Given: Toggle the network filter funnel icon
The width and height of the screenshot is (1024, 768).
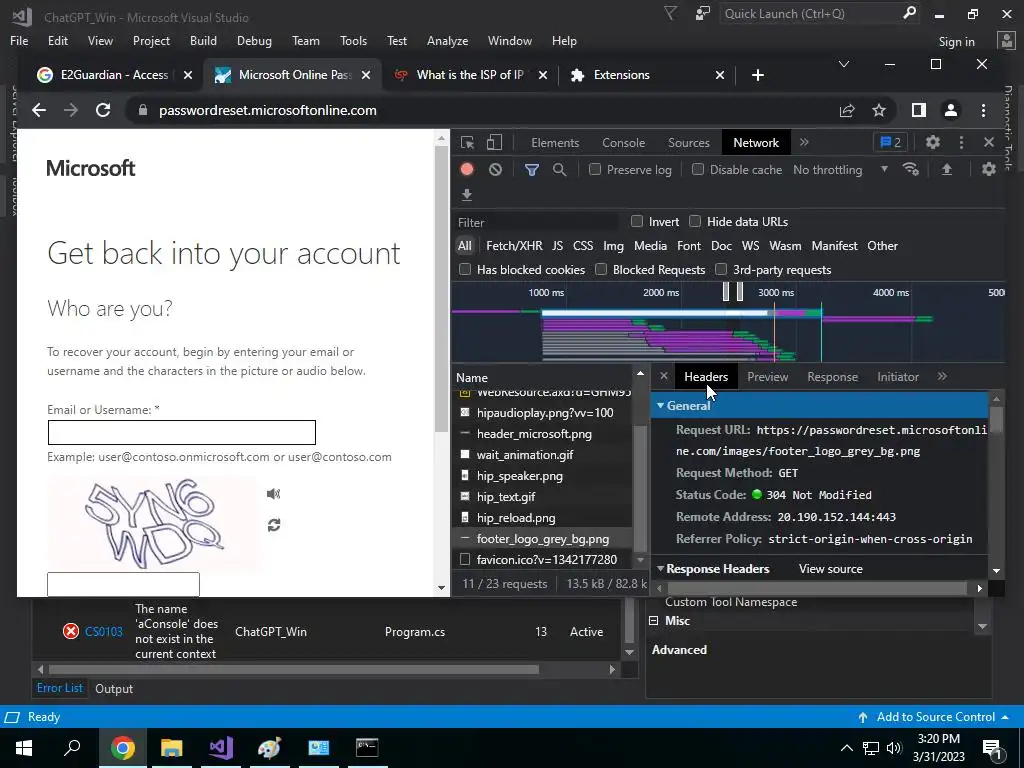Looking at the screenshot, I should point(532,170).
